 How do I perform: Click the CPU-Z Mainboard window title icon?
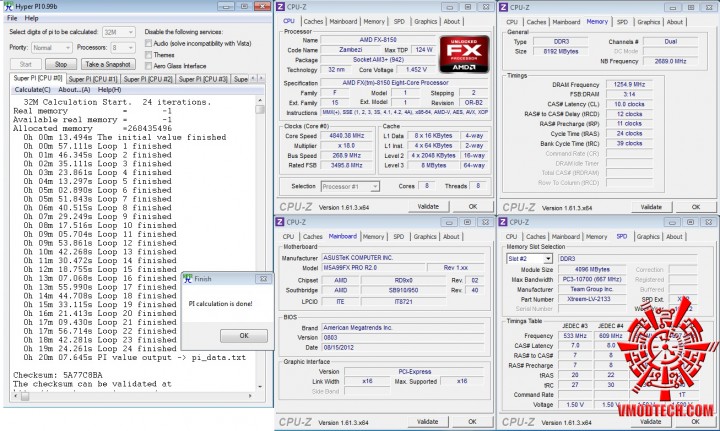280,222
